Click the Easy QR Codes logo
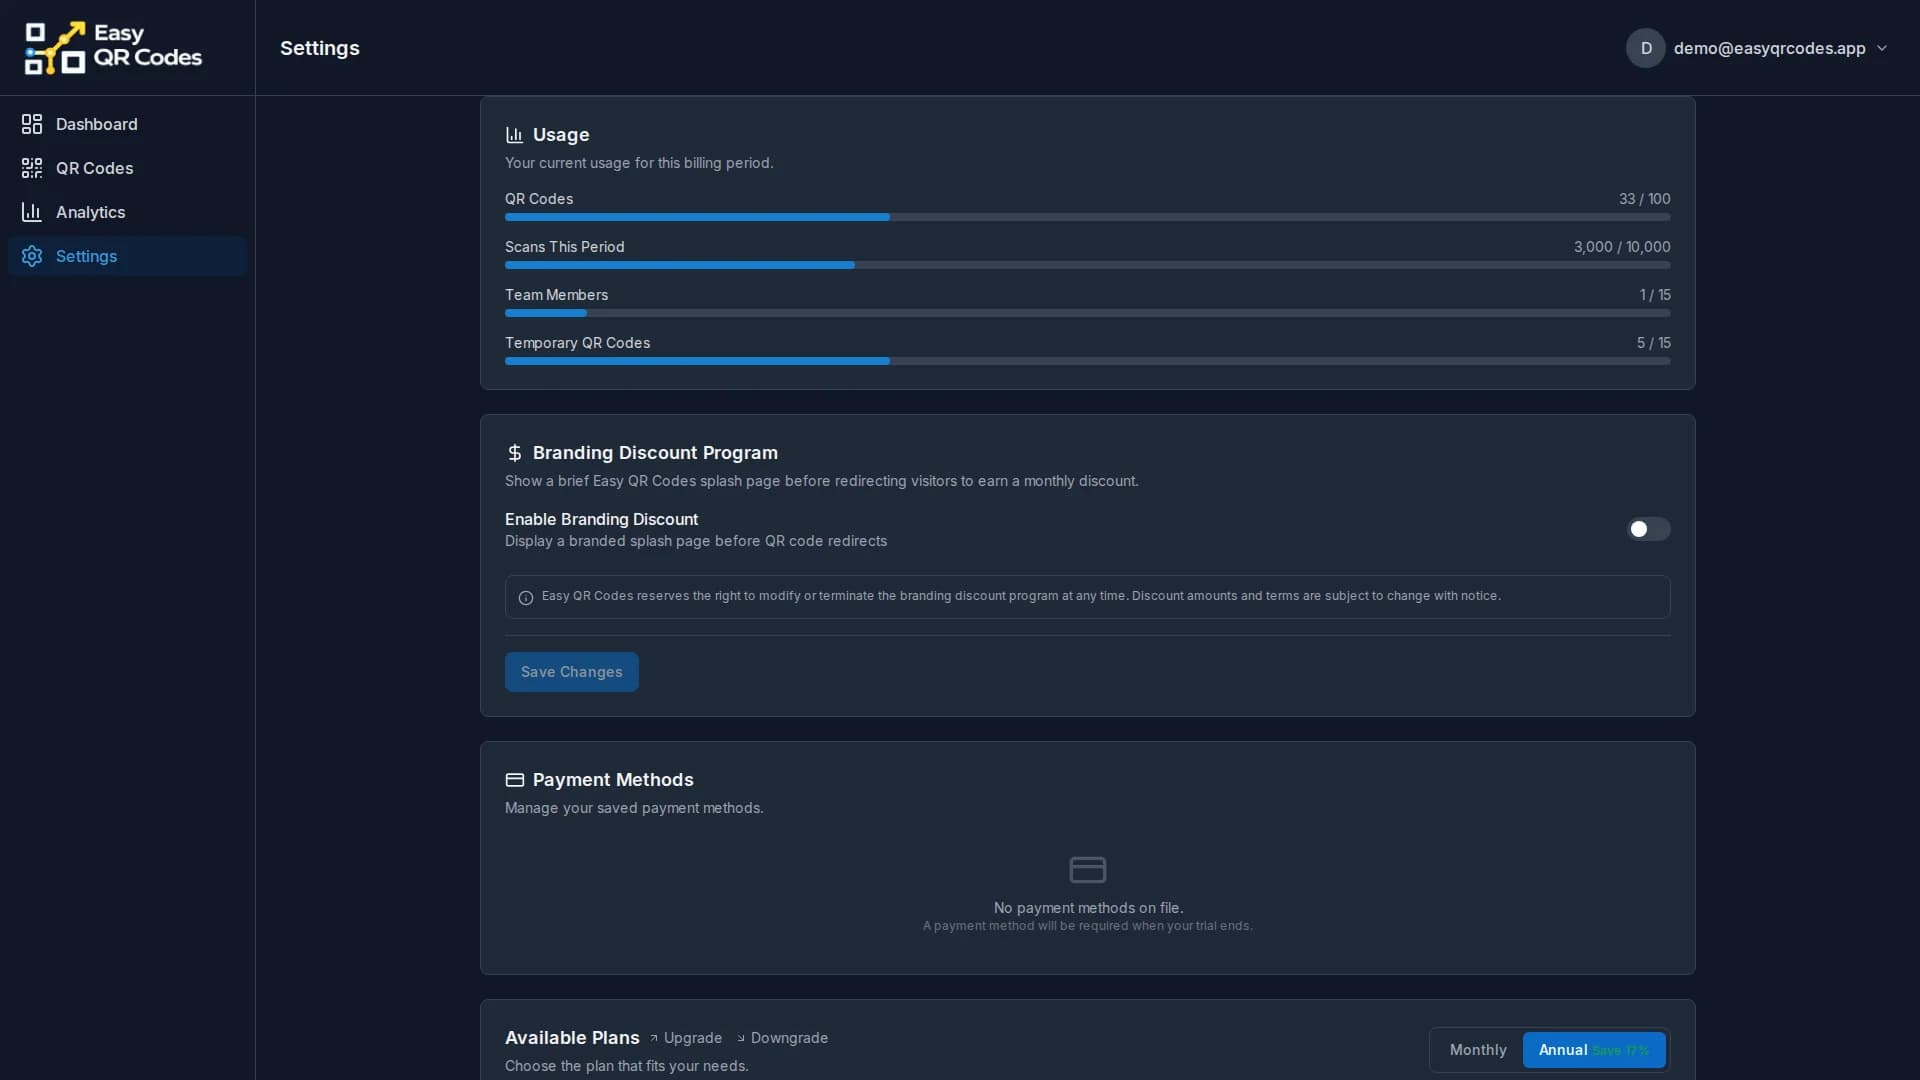The image size is (1920, 1080). point(113,48)
